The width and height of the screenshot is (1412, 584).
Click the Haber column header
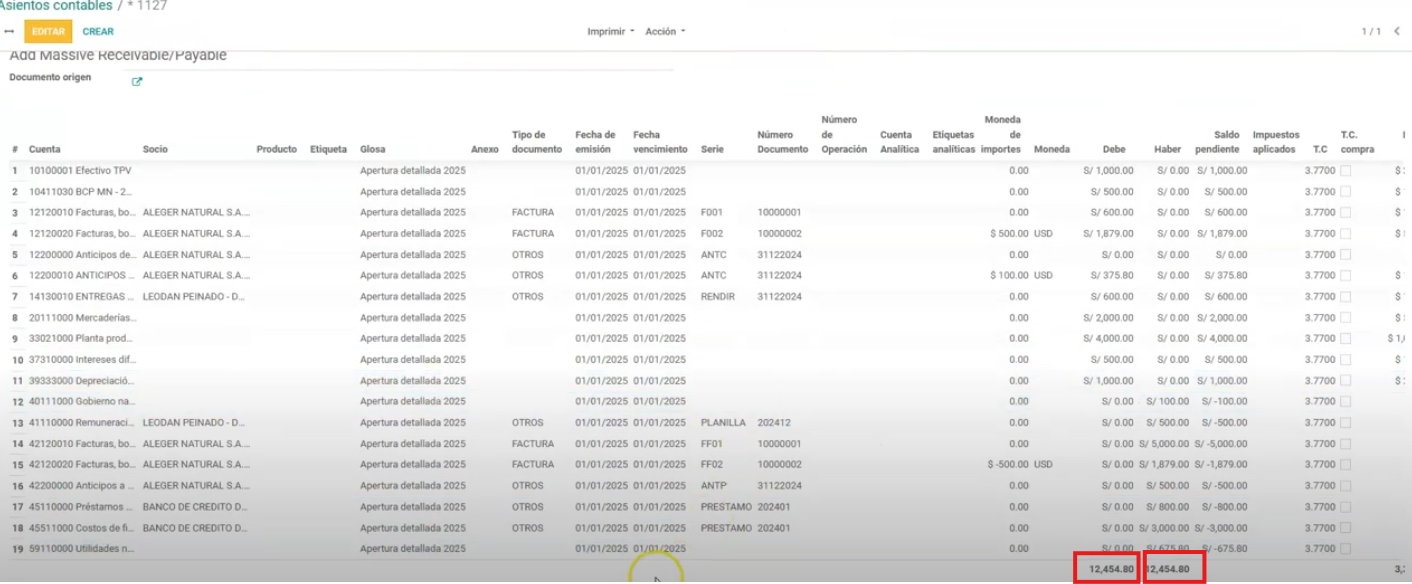[1167, 149]
